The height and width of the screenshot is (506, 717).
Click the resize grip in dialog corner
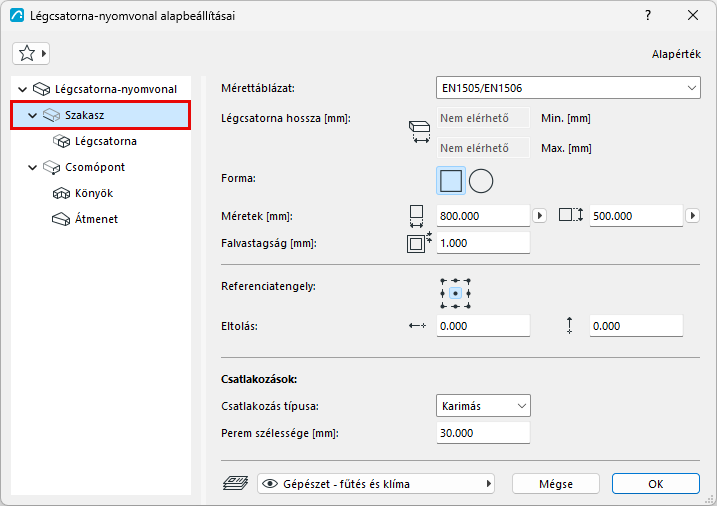(710, 500)
